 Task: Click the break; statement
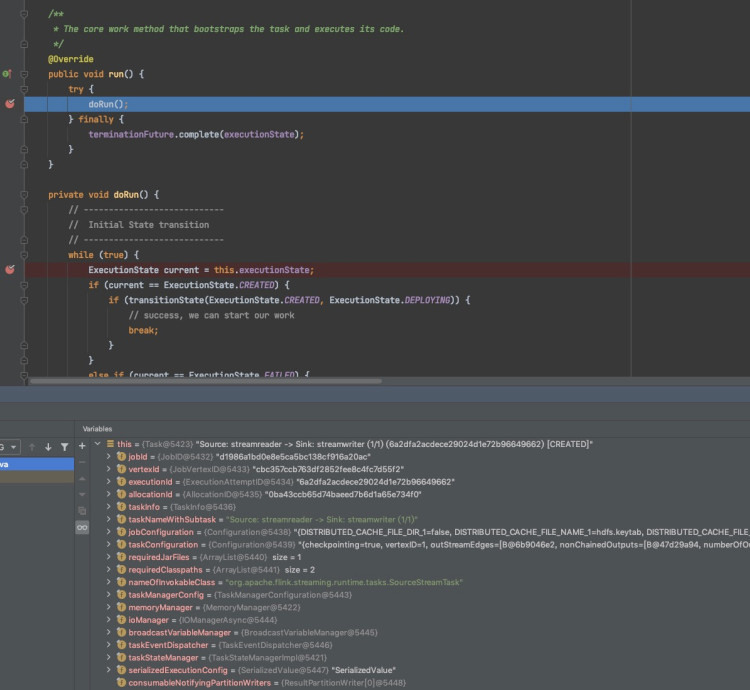[x=143, y=330]
